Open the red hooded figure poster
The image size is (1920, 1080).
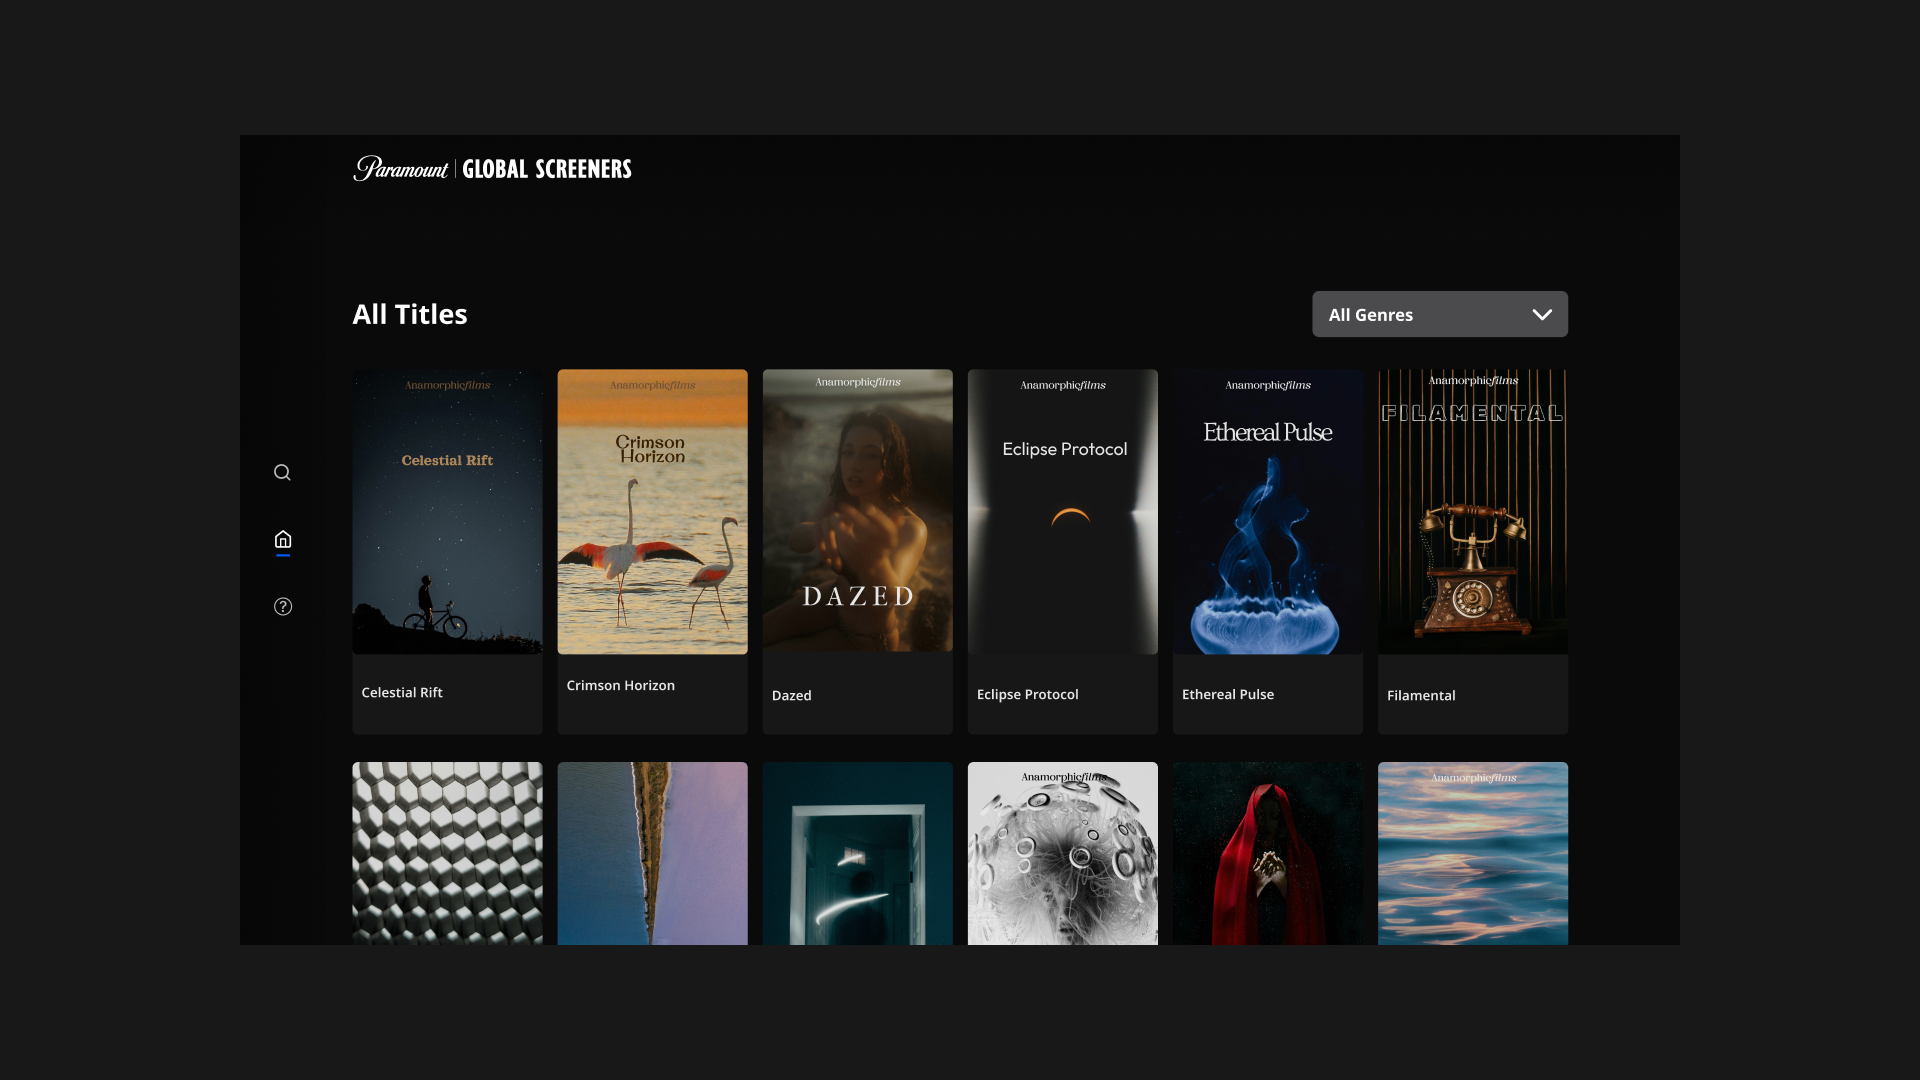click(1267, 853)
